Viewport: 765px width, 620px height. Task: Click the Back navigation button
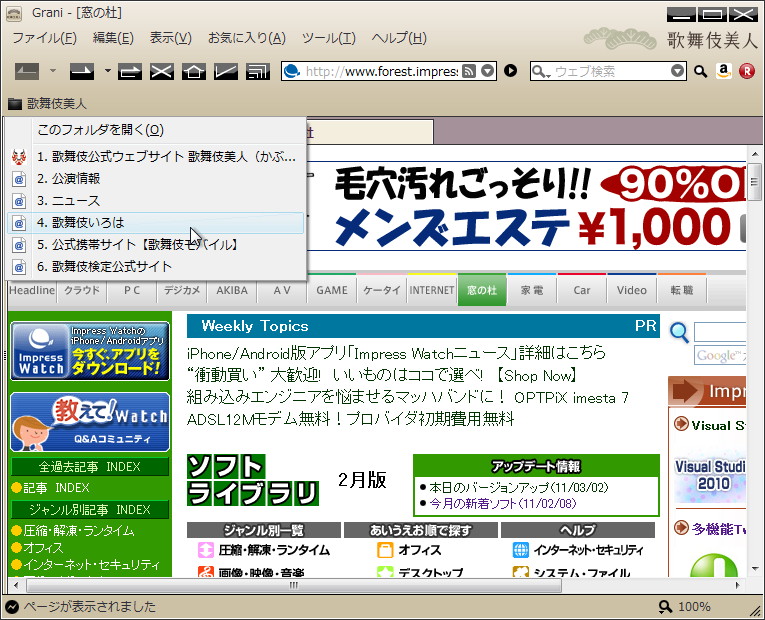point(27,72)
